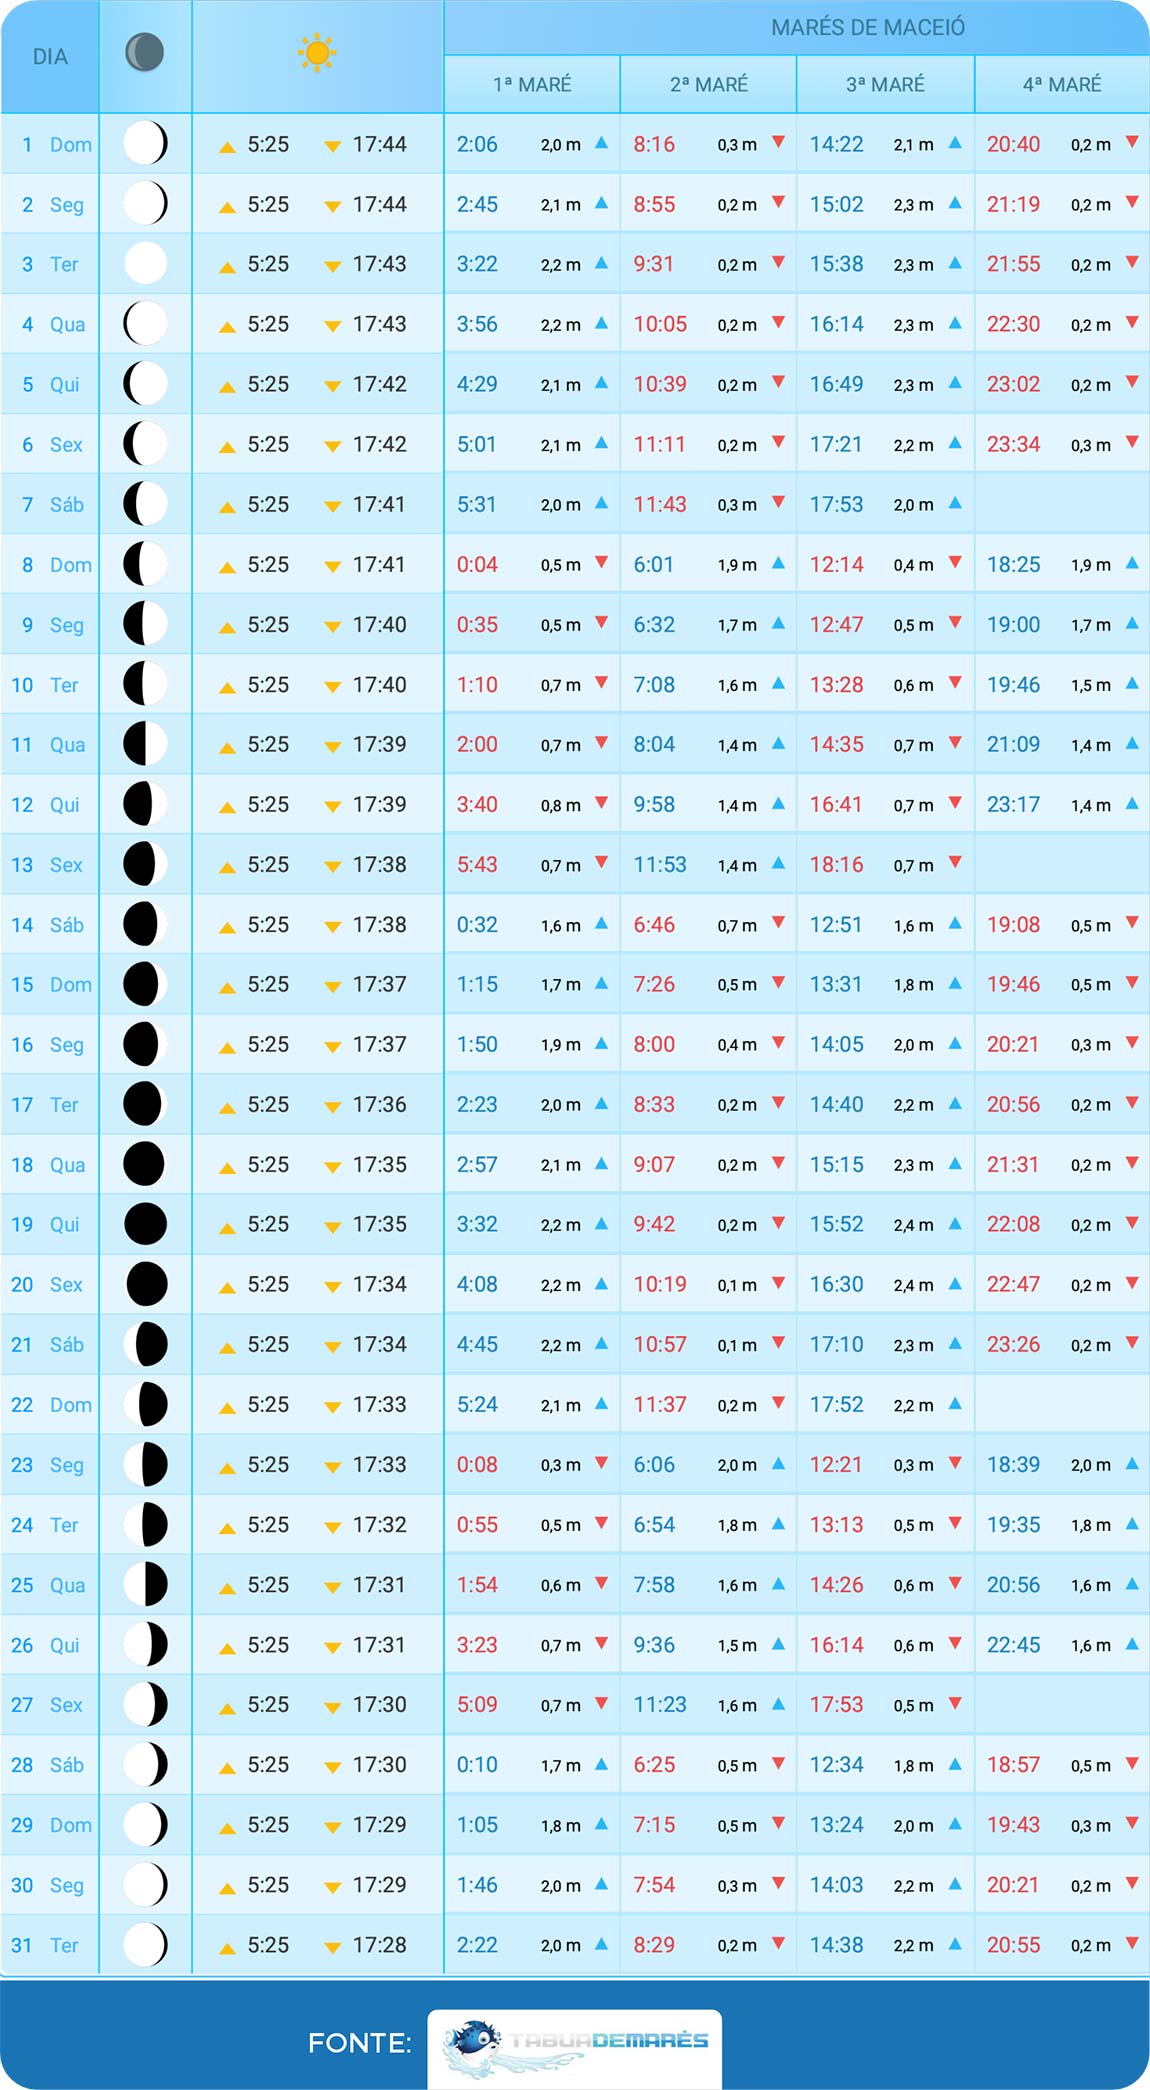
Task: Click red falling arrow for 0:04 tide
Action: pyautogui.click(x=601, y=563)
